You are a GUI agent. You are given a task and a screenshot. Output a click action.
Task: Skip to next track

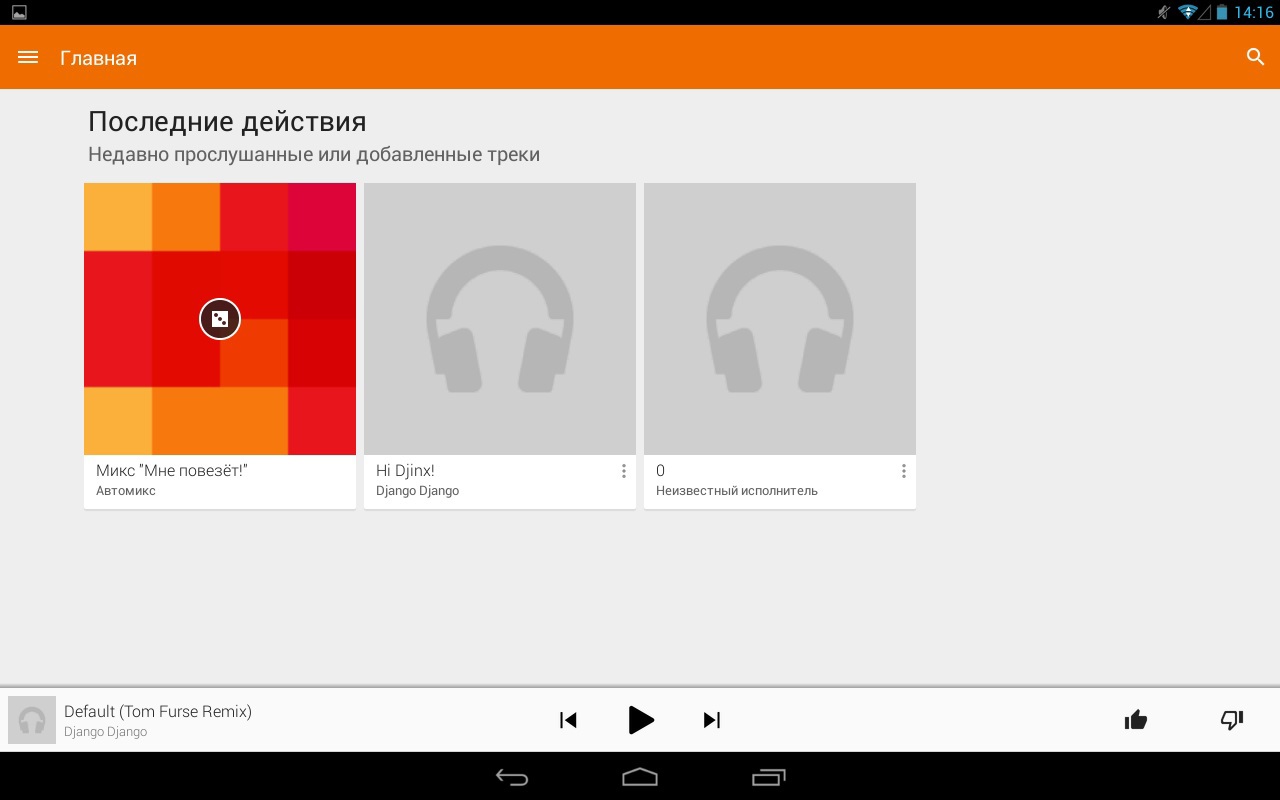(712, 720)
